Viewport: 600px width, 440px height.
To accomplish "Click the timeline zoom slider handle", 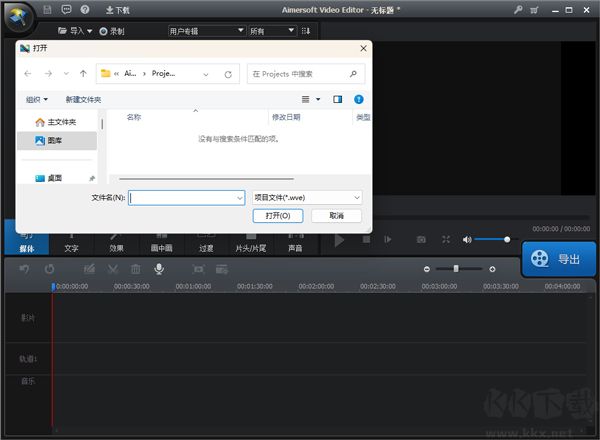I will (x=457, y=269).
